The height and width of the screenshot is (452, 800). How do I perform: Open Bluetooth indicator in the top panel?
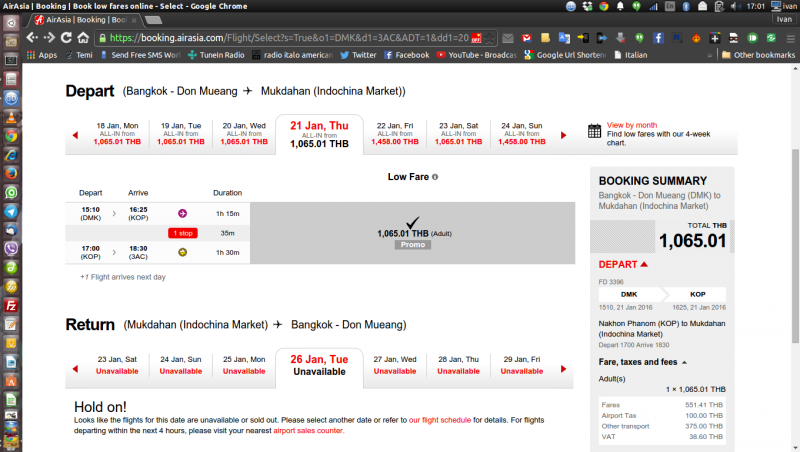click(x=686, y=6)
